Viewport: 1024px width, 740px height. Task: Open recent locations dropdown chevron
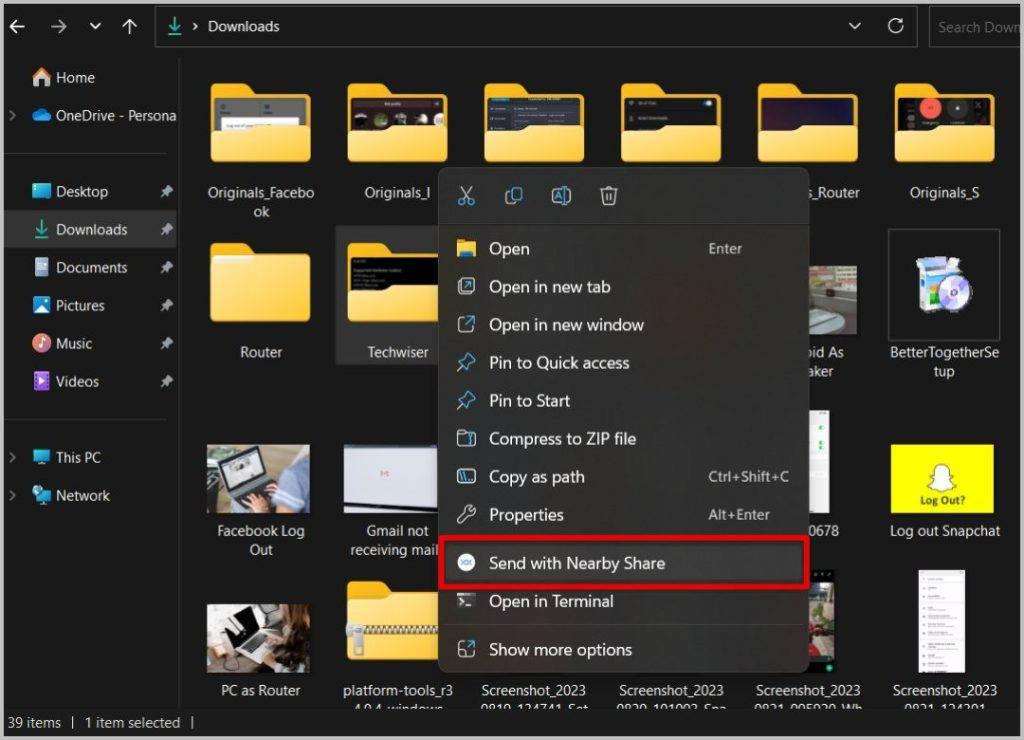(x=95, y=26)
